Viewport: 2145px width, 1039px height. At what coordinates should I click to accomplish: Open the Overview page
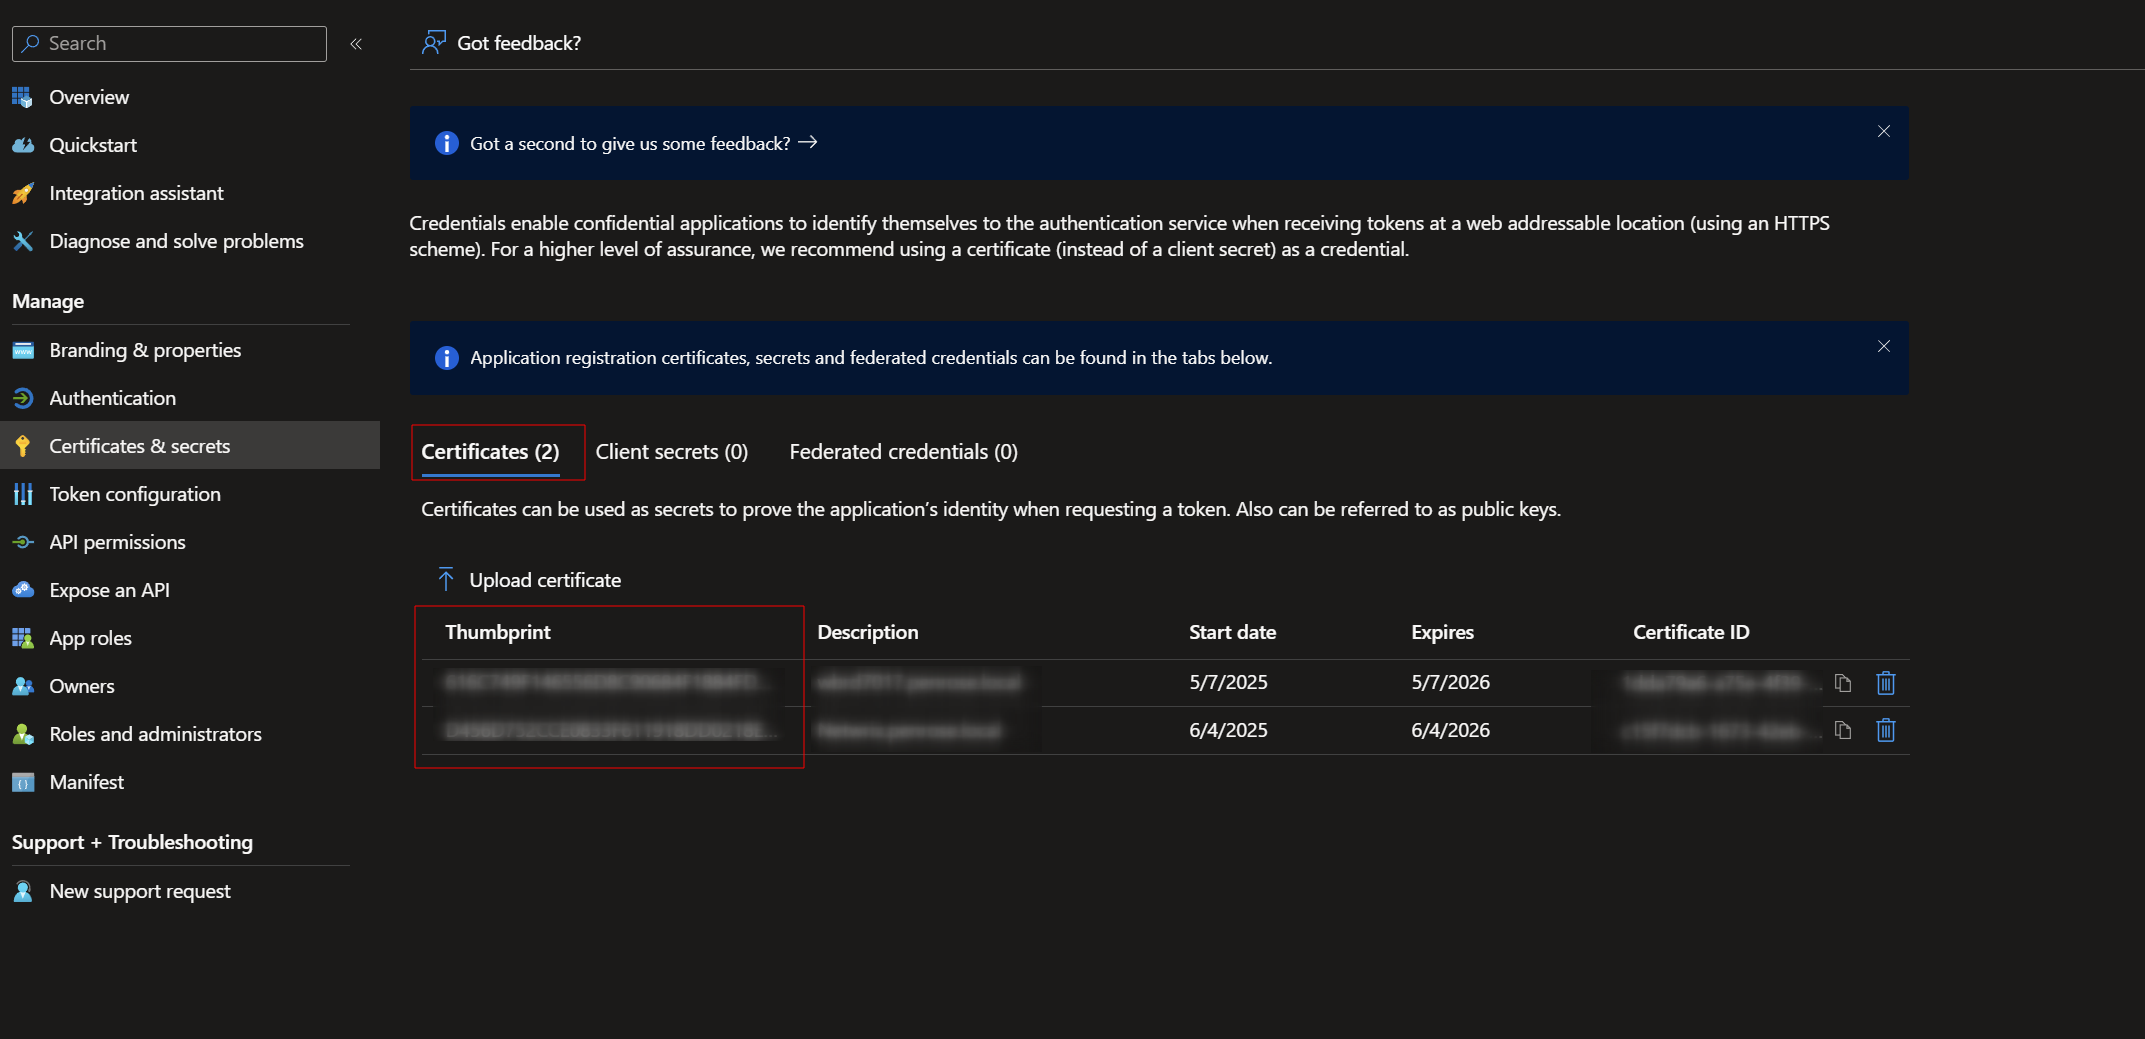click(x=89, y=97)
